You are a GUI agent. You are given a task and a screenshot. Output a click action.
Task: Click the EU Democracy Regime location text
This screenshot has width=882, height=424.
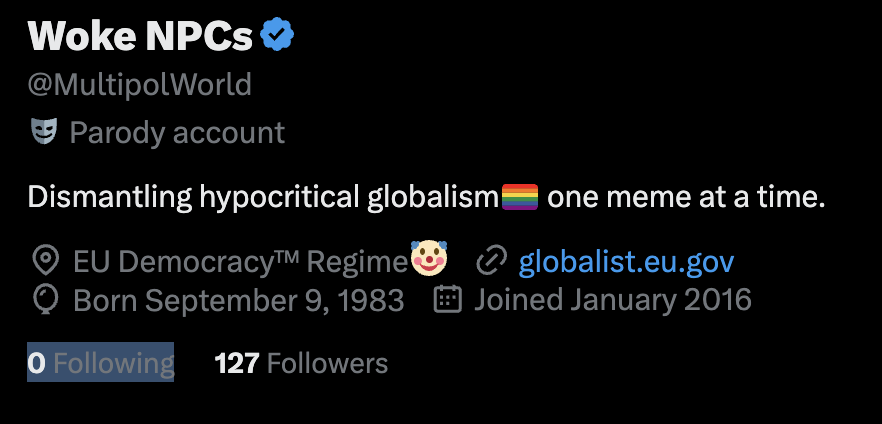coord(240,261)
